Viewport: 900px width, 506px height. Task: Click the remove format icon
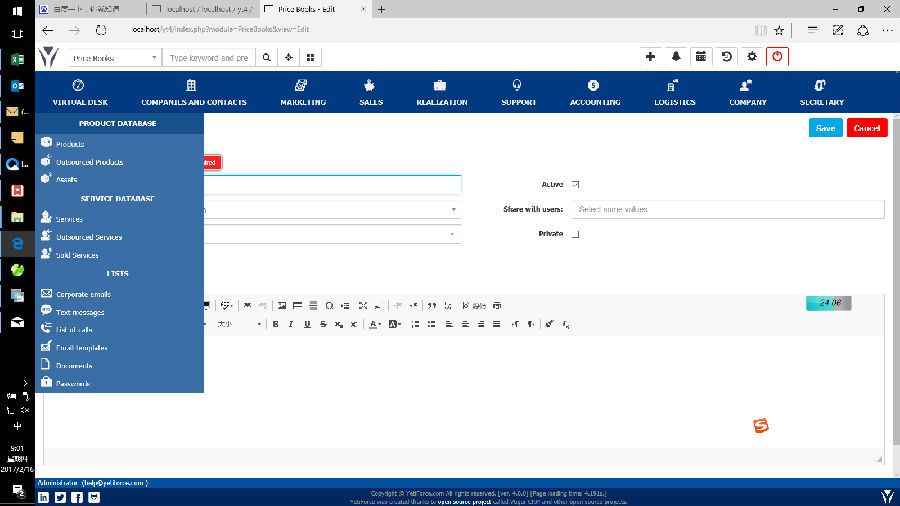tap(565, 324)
